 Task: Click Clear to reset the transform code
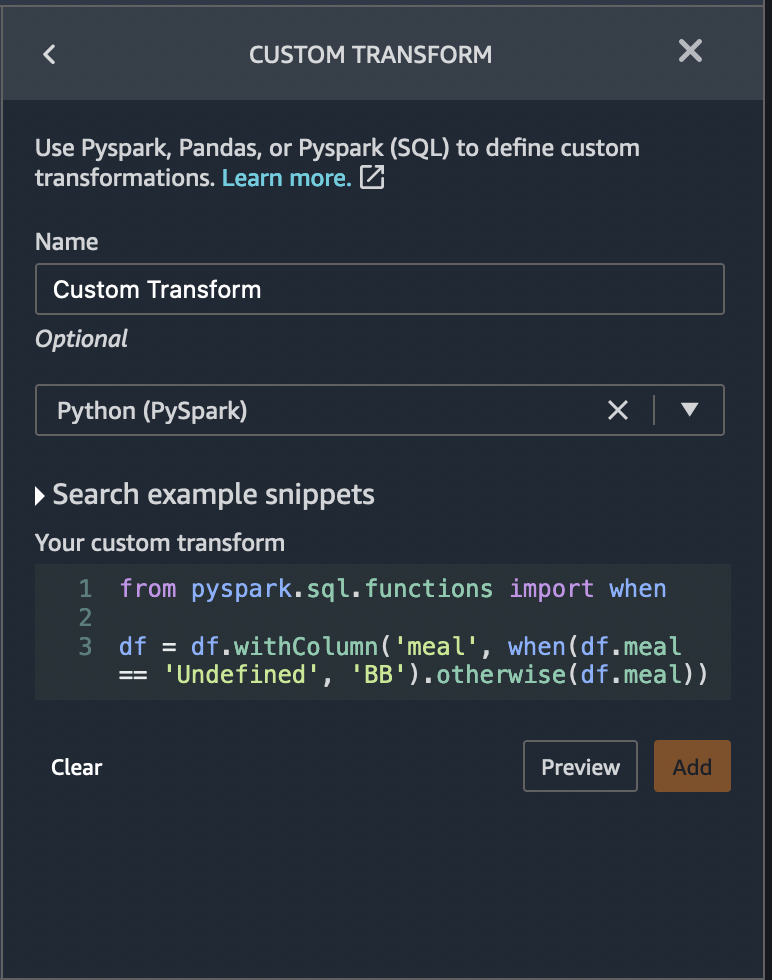[76, 767]
